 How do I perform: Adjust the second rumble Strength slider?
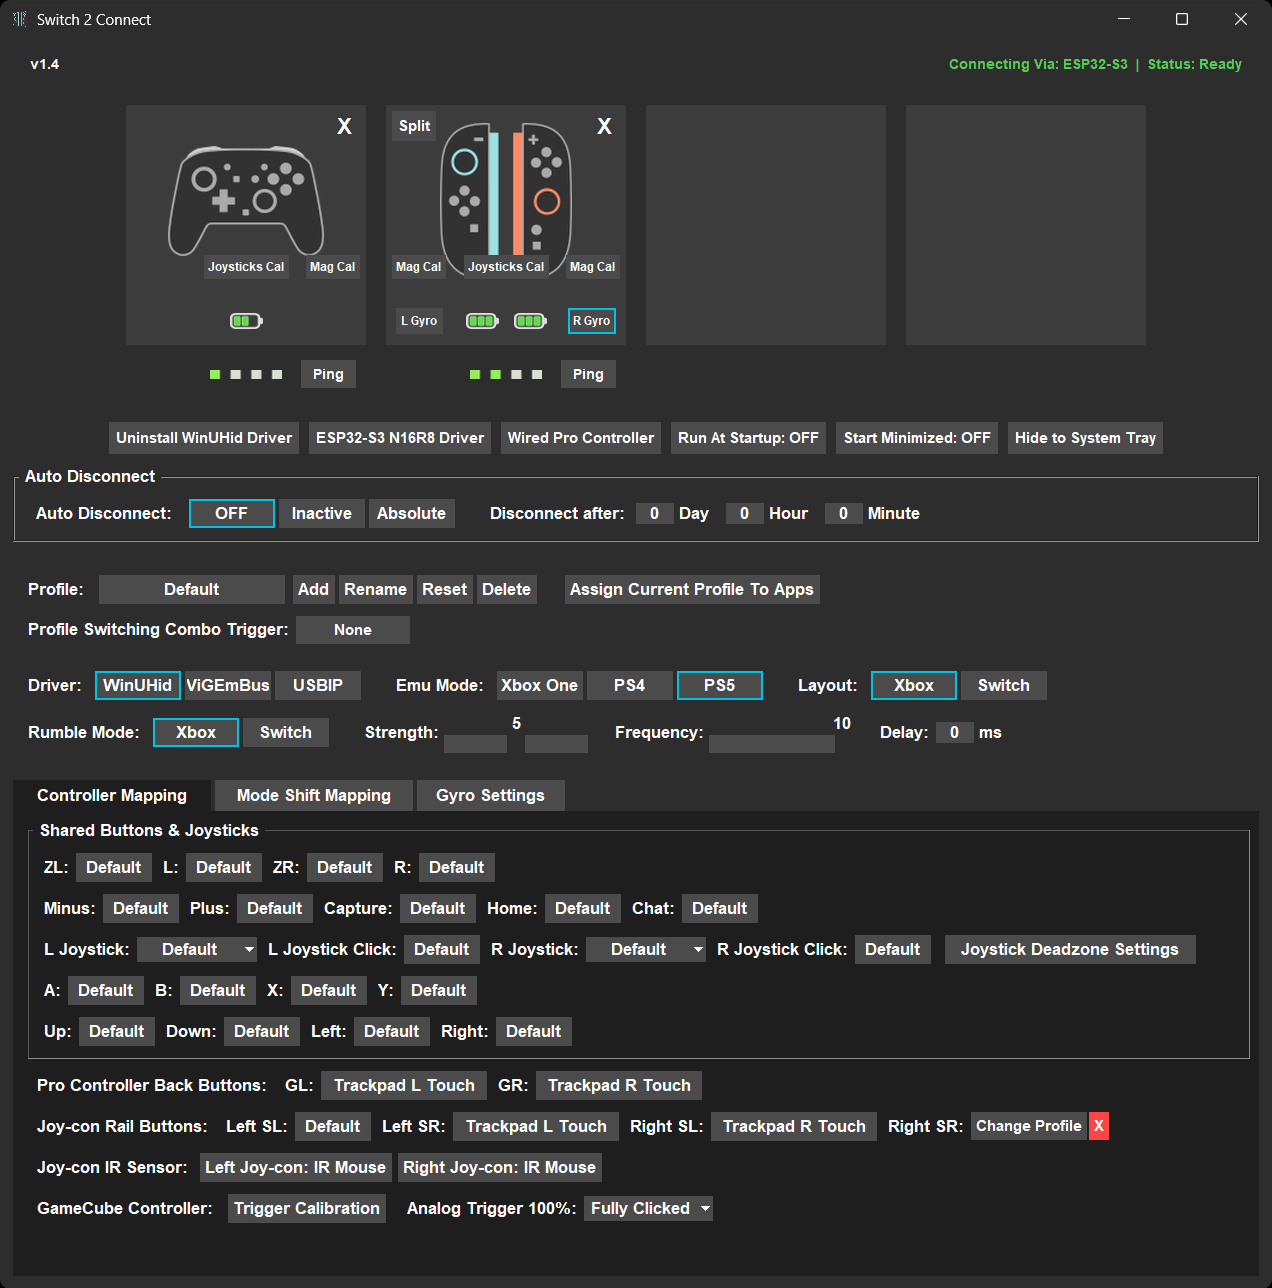[556, 744]
